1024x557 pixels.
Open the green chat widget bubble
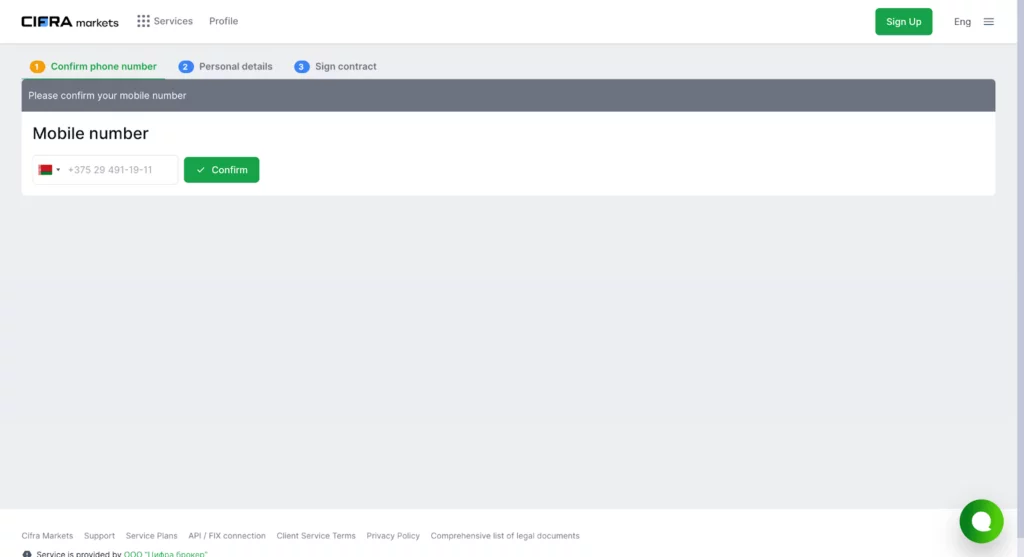[980, 521]
